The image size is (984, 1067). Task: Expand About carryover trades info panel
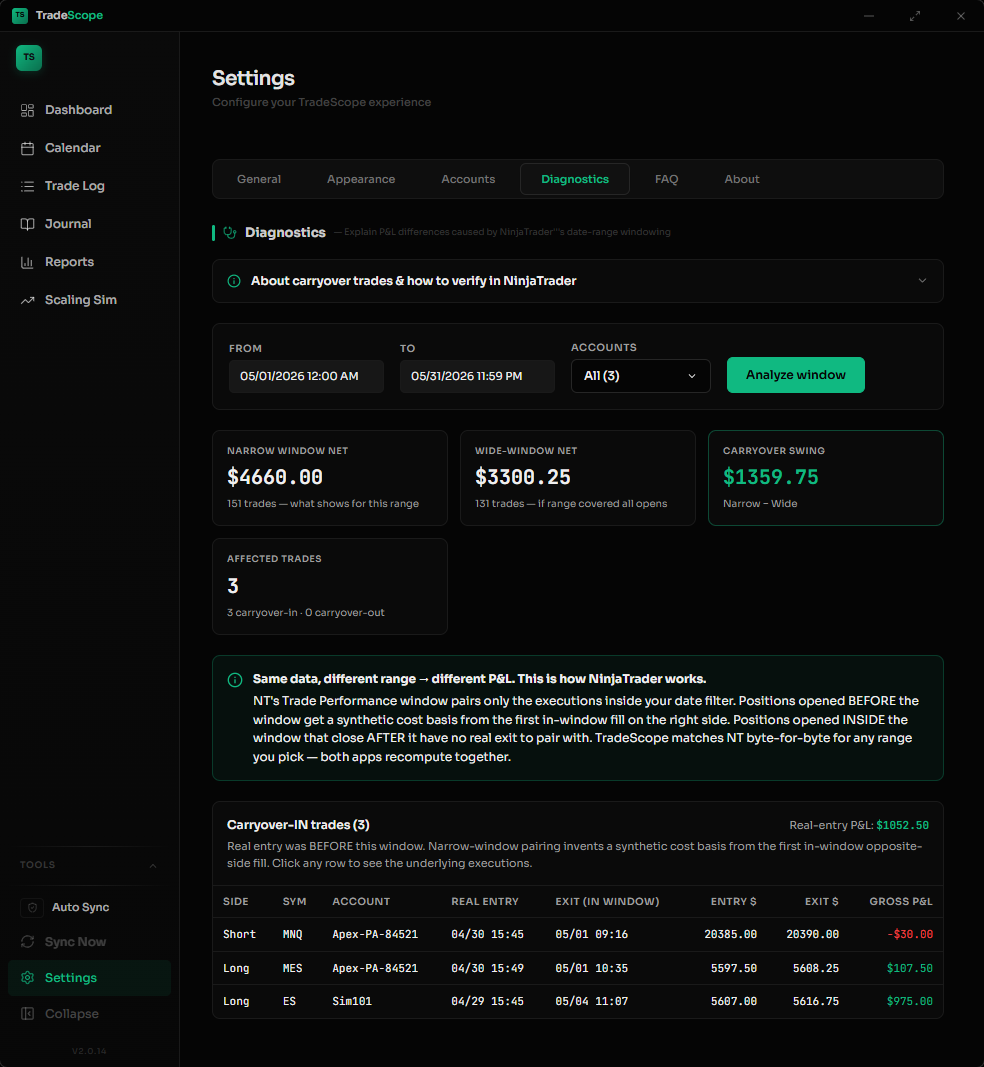[x=578, y=281]
